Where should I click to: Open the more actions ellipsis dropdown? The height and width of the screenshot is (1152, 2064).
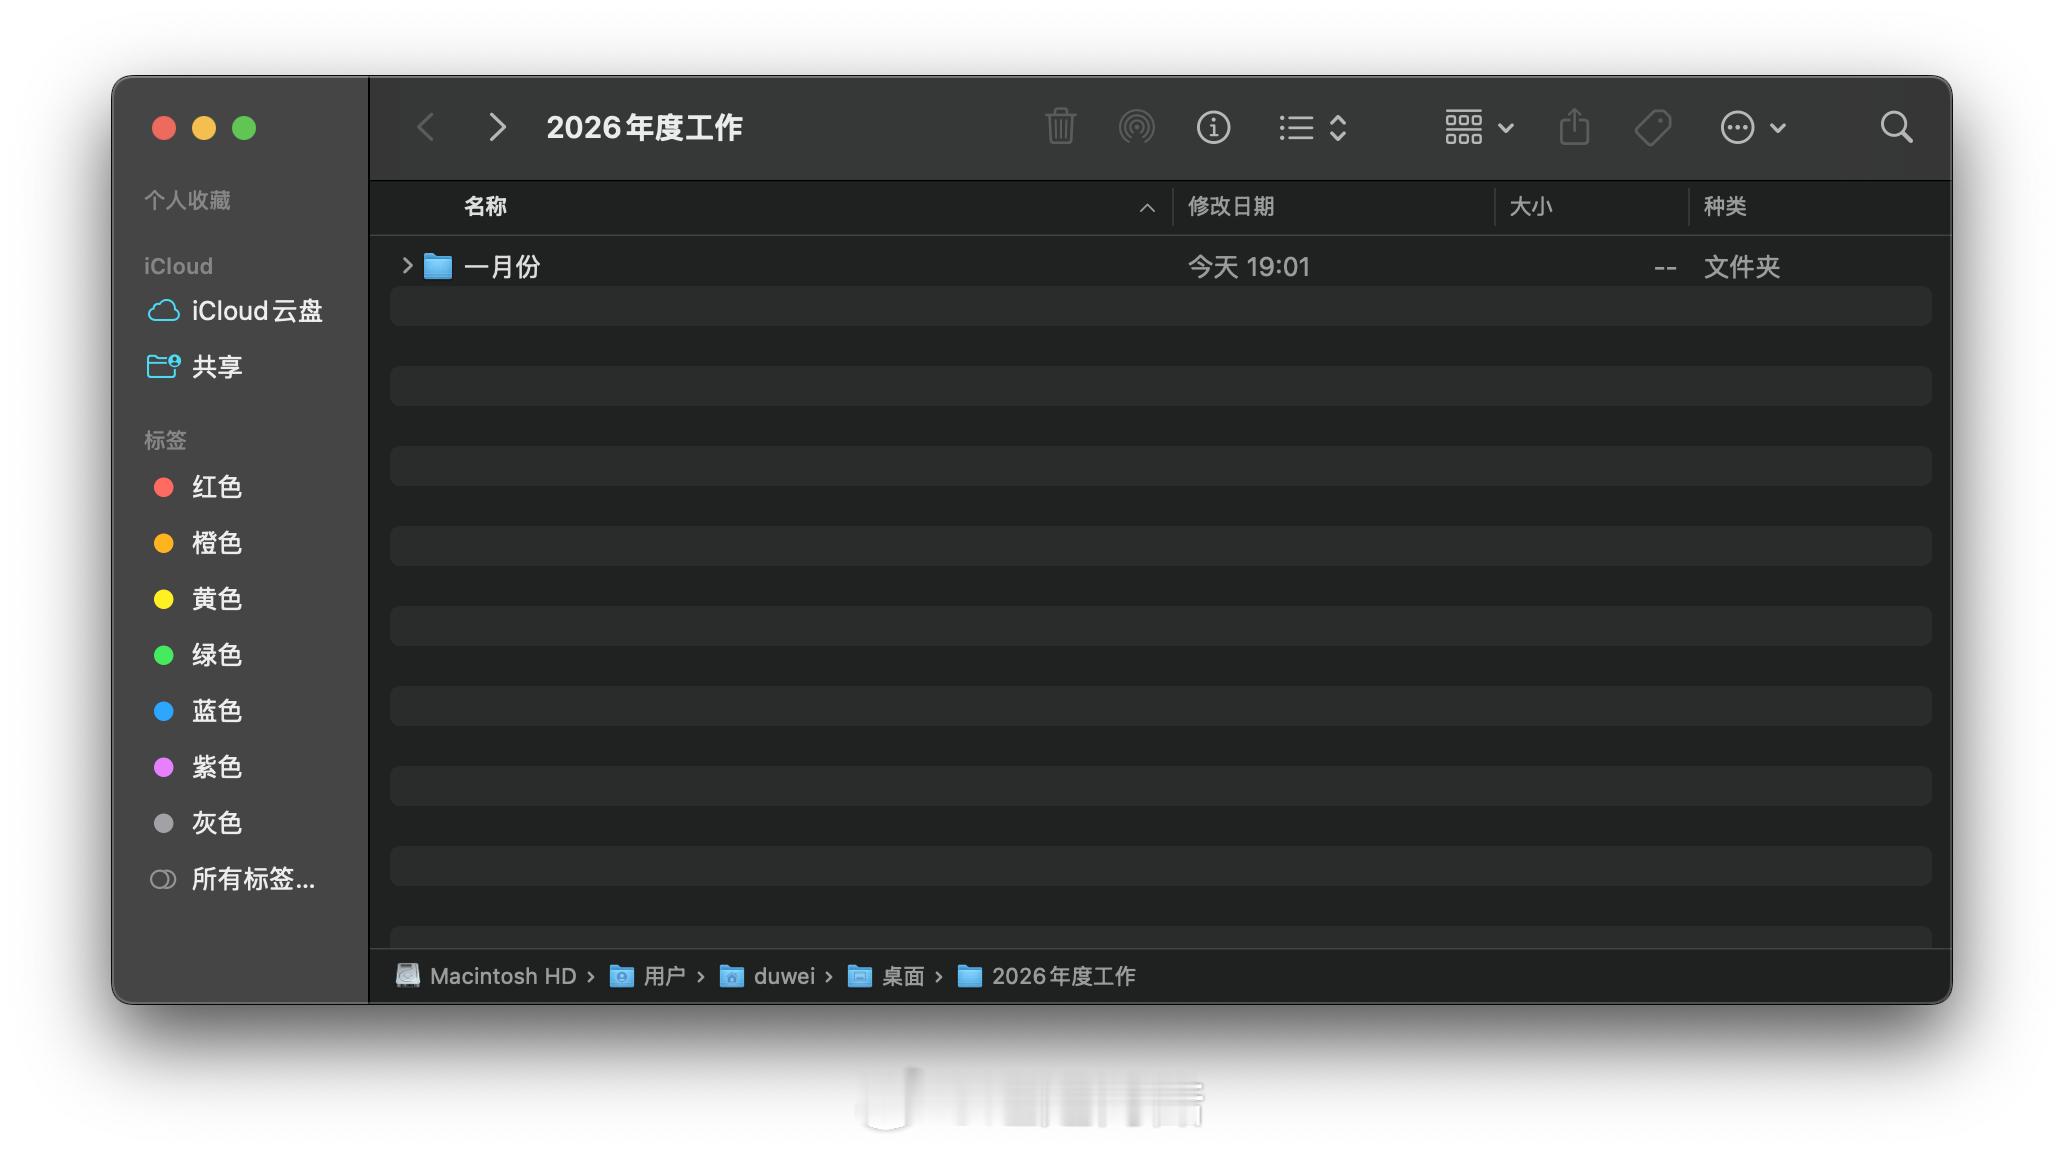pyautogui.click(x=1752, y=127)
